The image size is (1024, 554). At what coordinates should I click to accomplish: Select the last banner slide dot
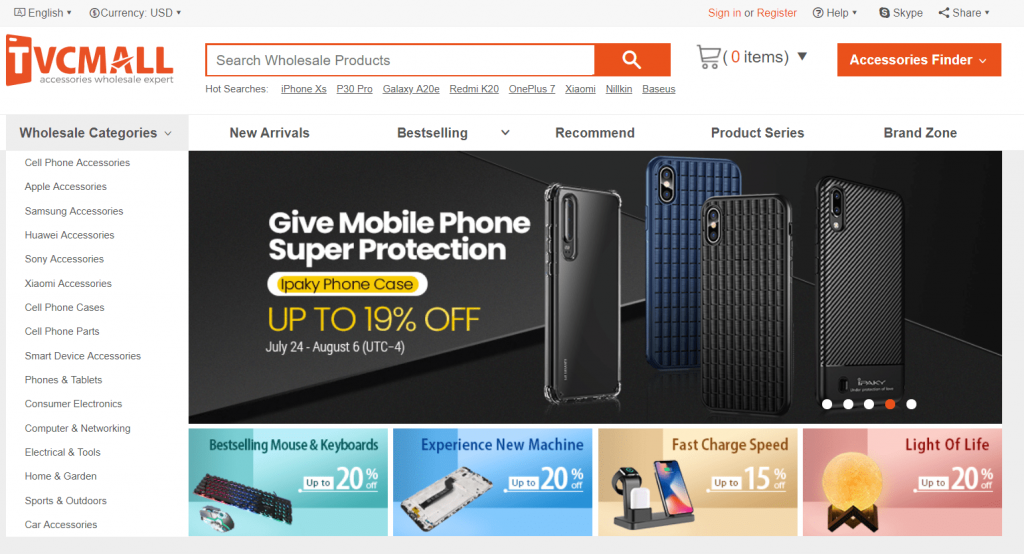911,404
